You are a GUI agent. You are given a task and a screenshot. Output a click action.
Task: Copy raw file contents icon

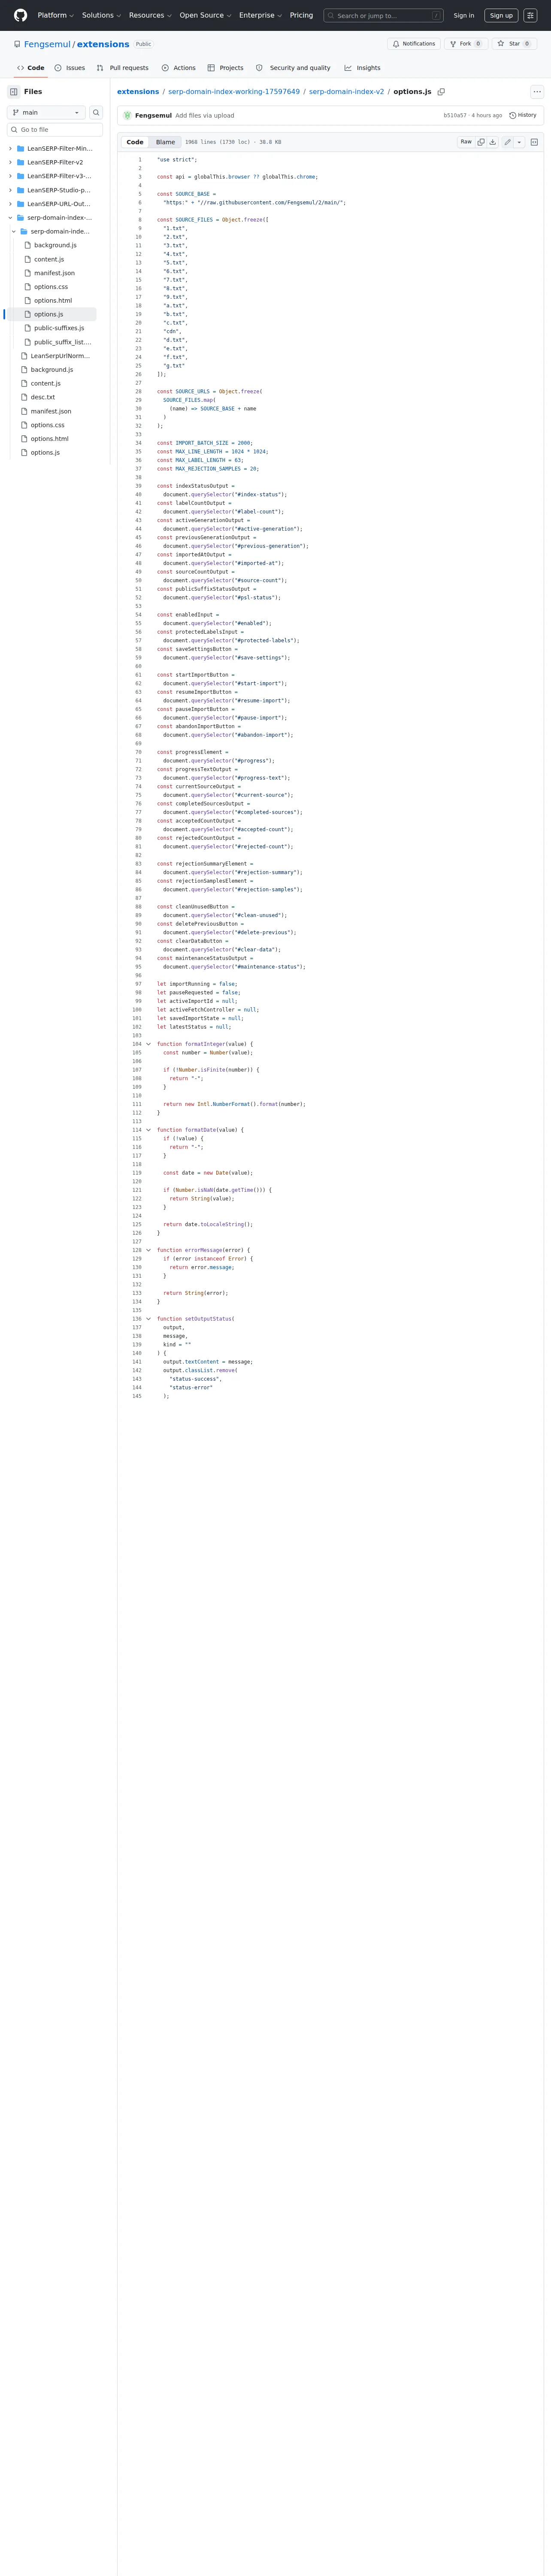click(481, 142)
